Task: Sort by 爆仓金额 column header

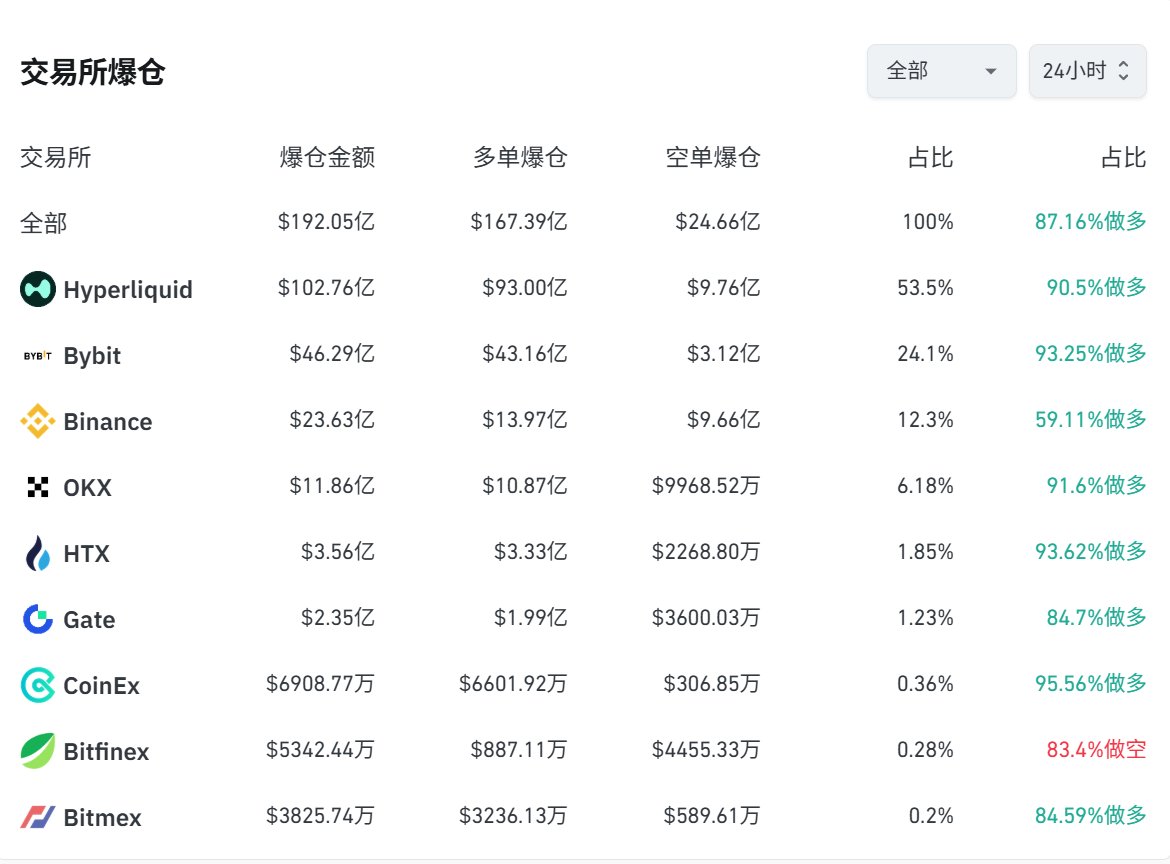Action: point(327,158)
